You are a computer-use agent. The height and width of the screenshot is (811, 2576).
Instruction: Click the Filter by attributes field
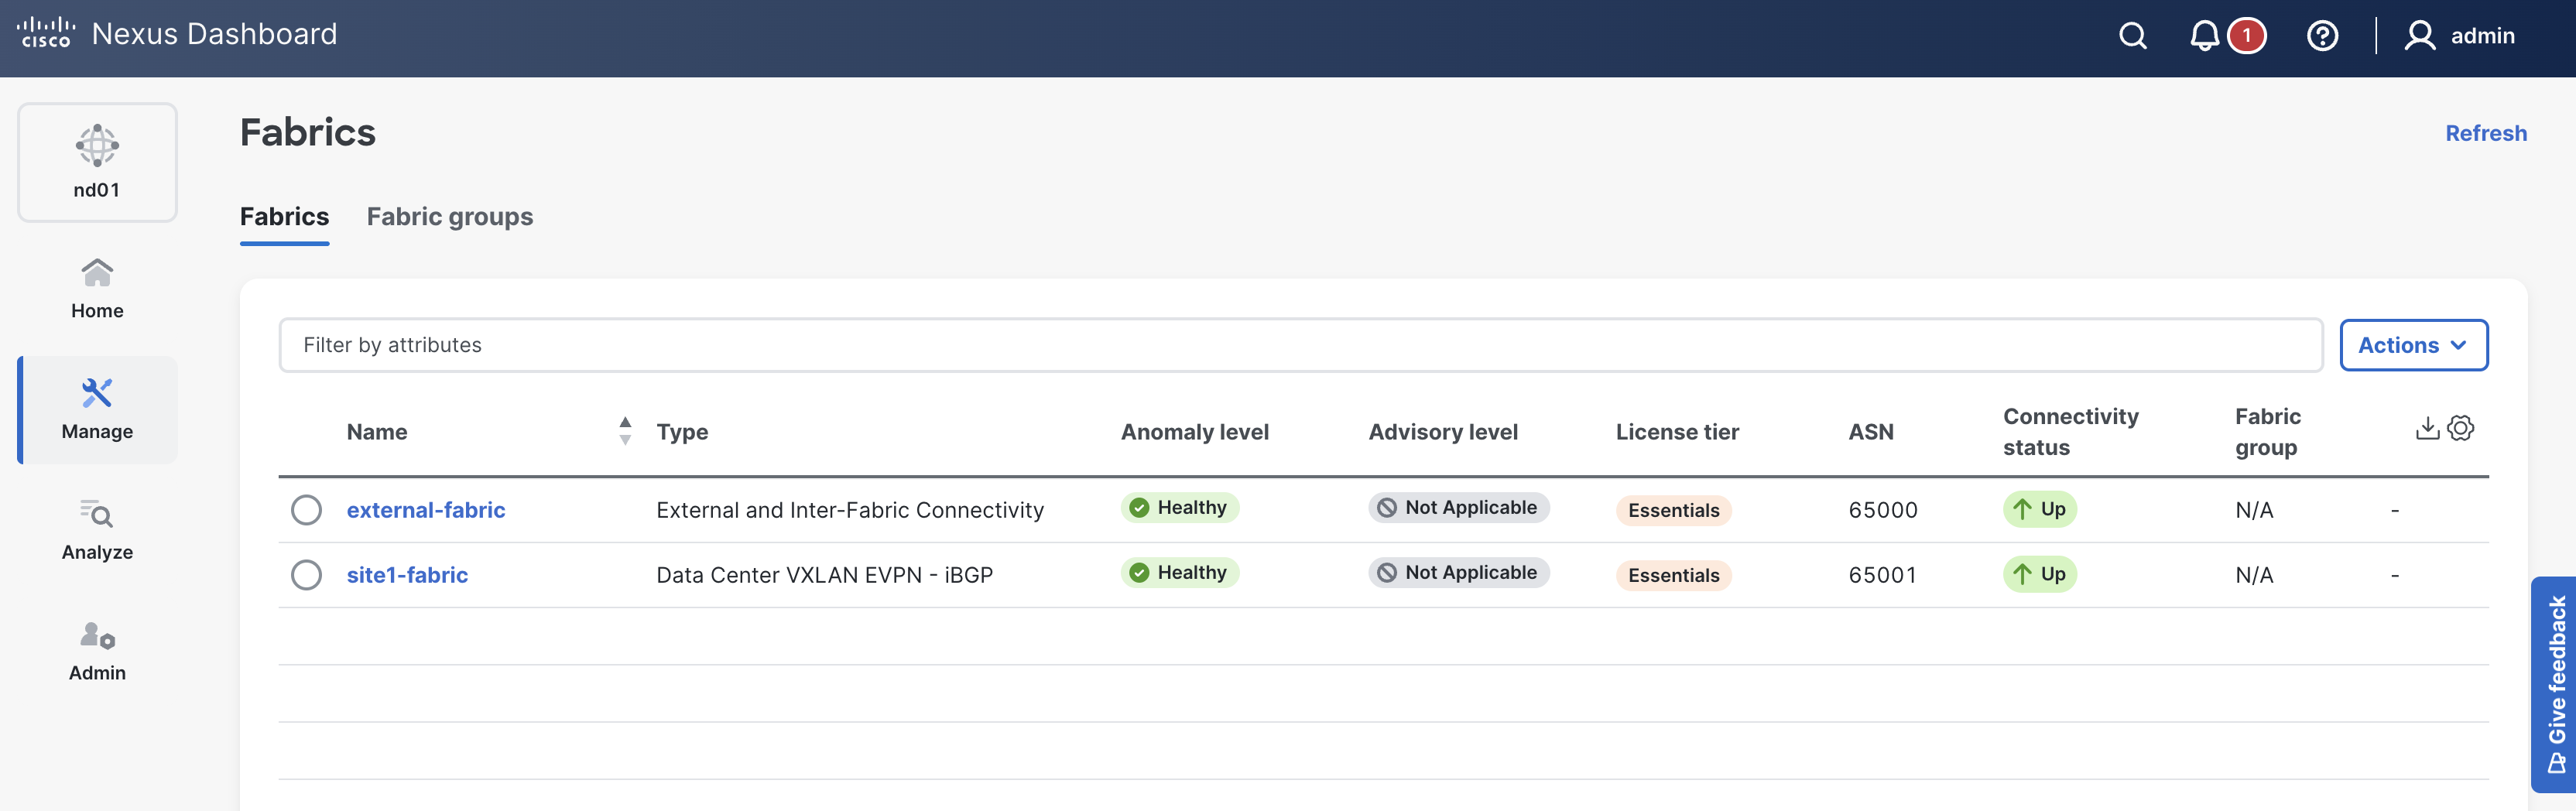point(1300,345)
